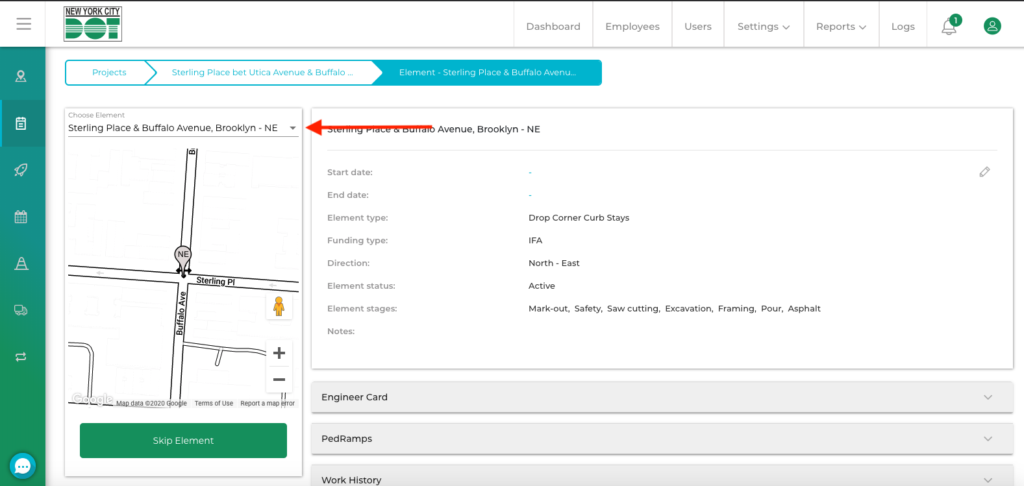
Task: Open the hamburger menu
Action: (23, 24)
